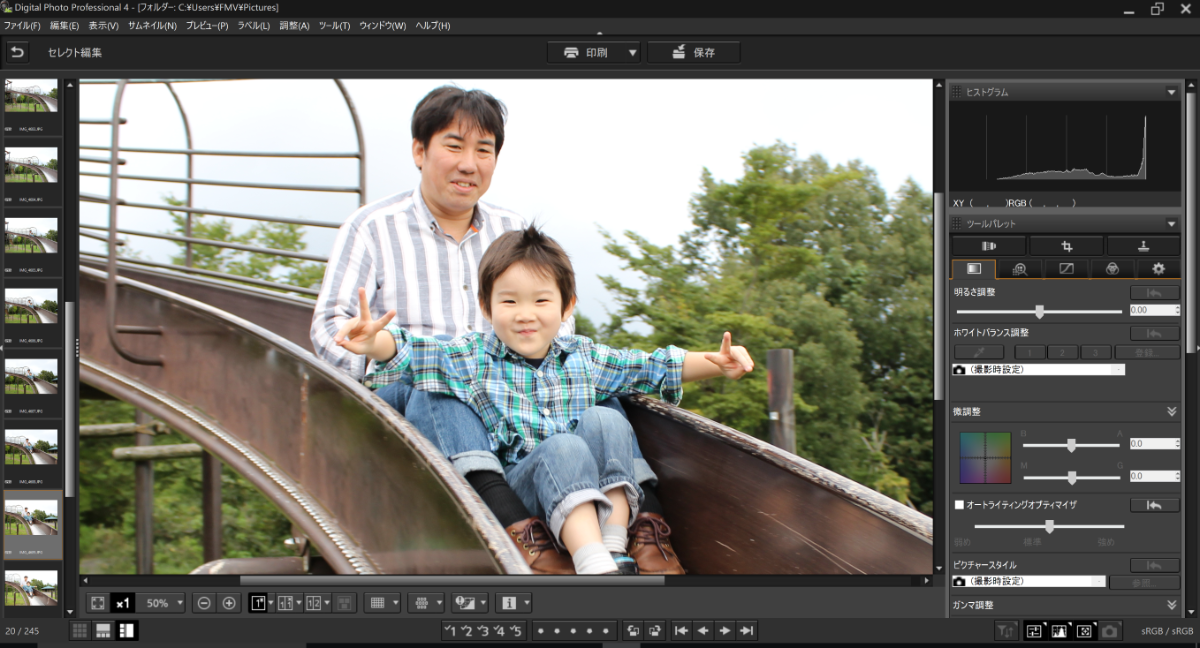Click the zoom out minus icon
The width and height of the screenshot is (1200, 648).
(x=204, y=603)
